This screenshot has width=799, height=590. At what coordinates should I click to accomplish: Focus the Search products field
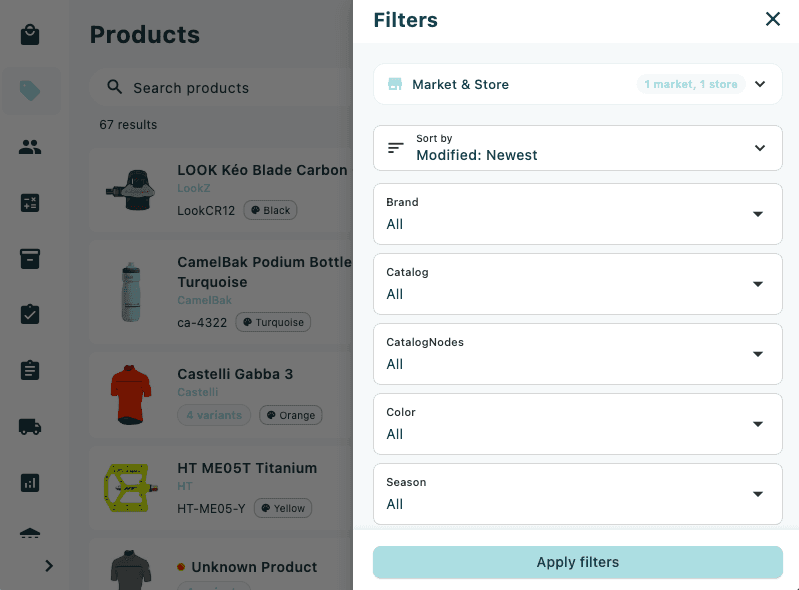point(222,88)
